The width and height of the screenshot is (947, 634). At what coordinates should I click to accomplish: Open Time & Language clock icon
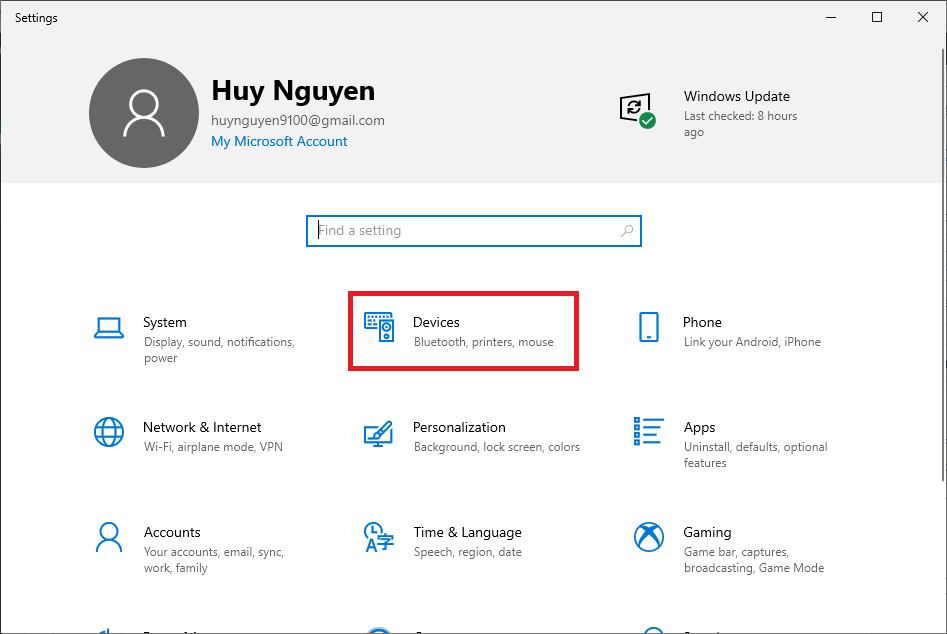[x=380, y=537]
